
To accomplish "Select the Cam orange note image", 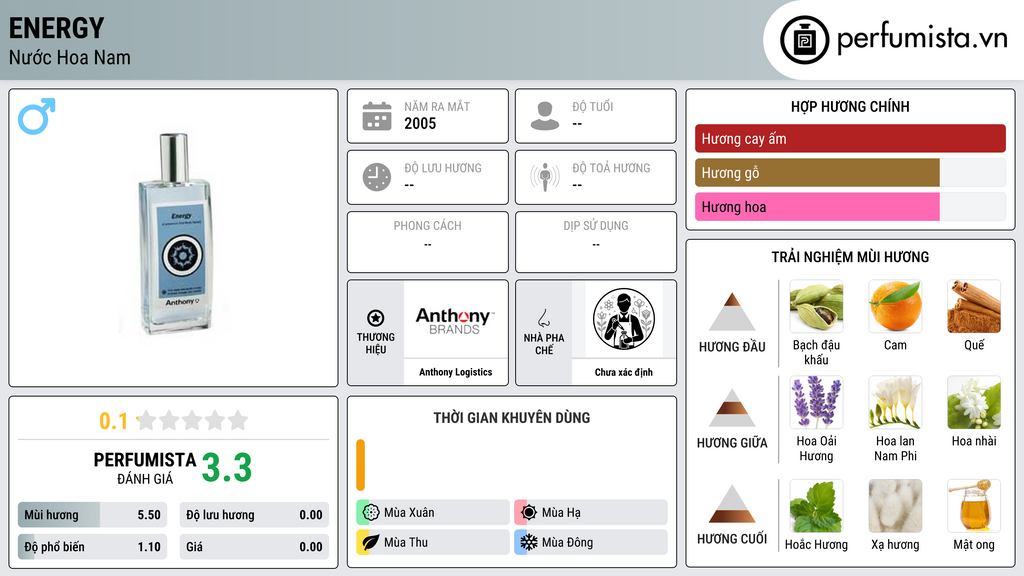I will click(895, 307).
